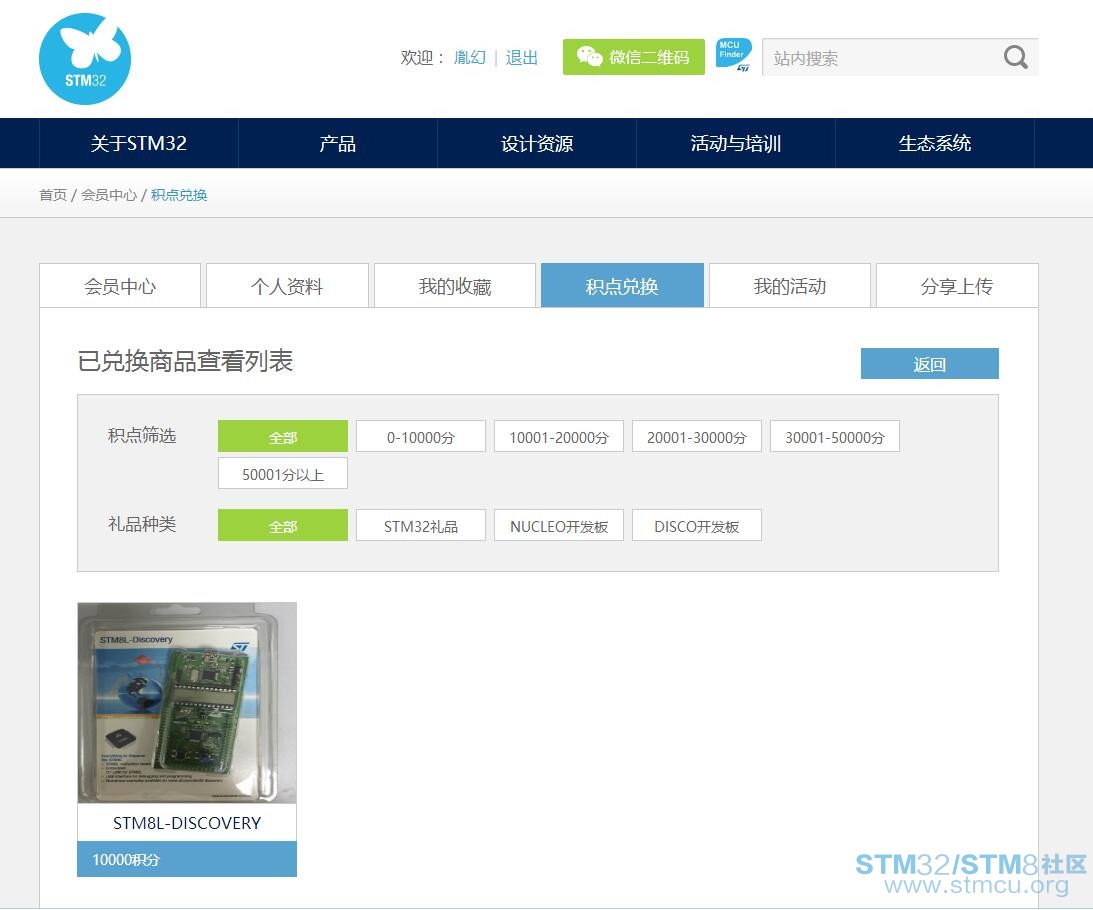The height and width of the screenshot is (910, 1093).
Task: Click the 已兑换商品查看列表 heading
Action: (185, 361)
